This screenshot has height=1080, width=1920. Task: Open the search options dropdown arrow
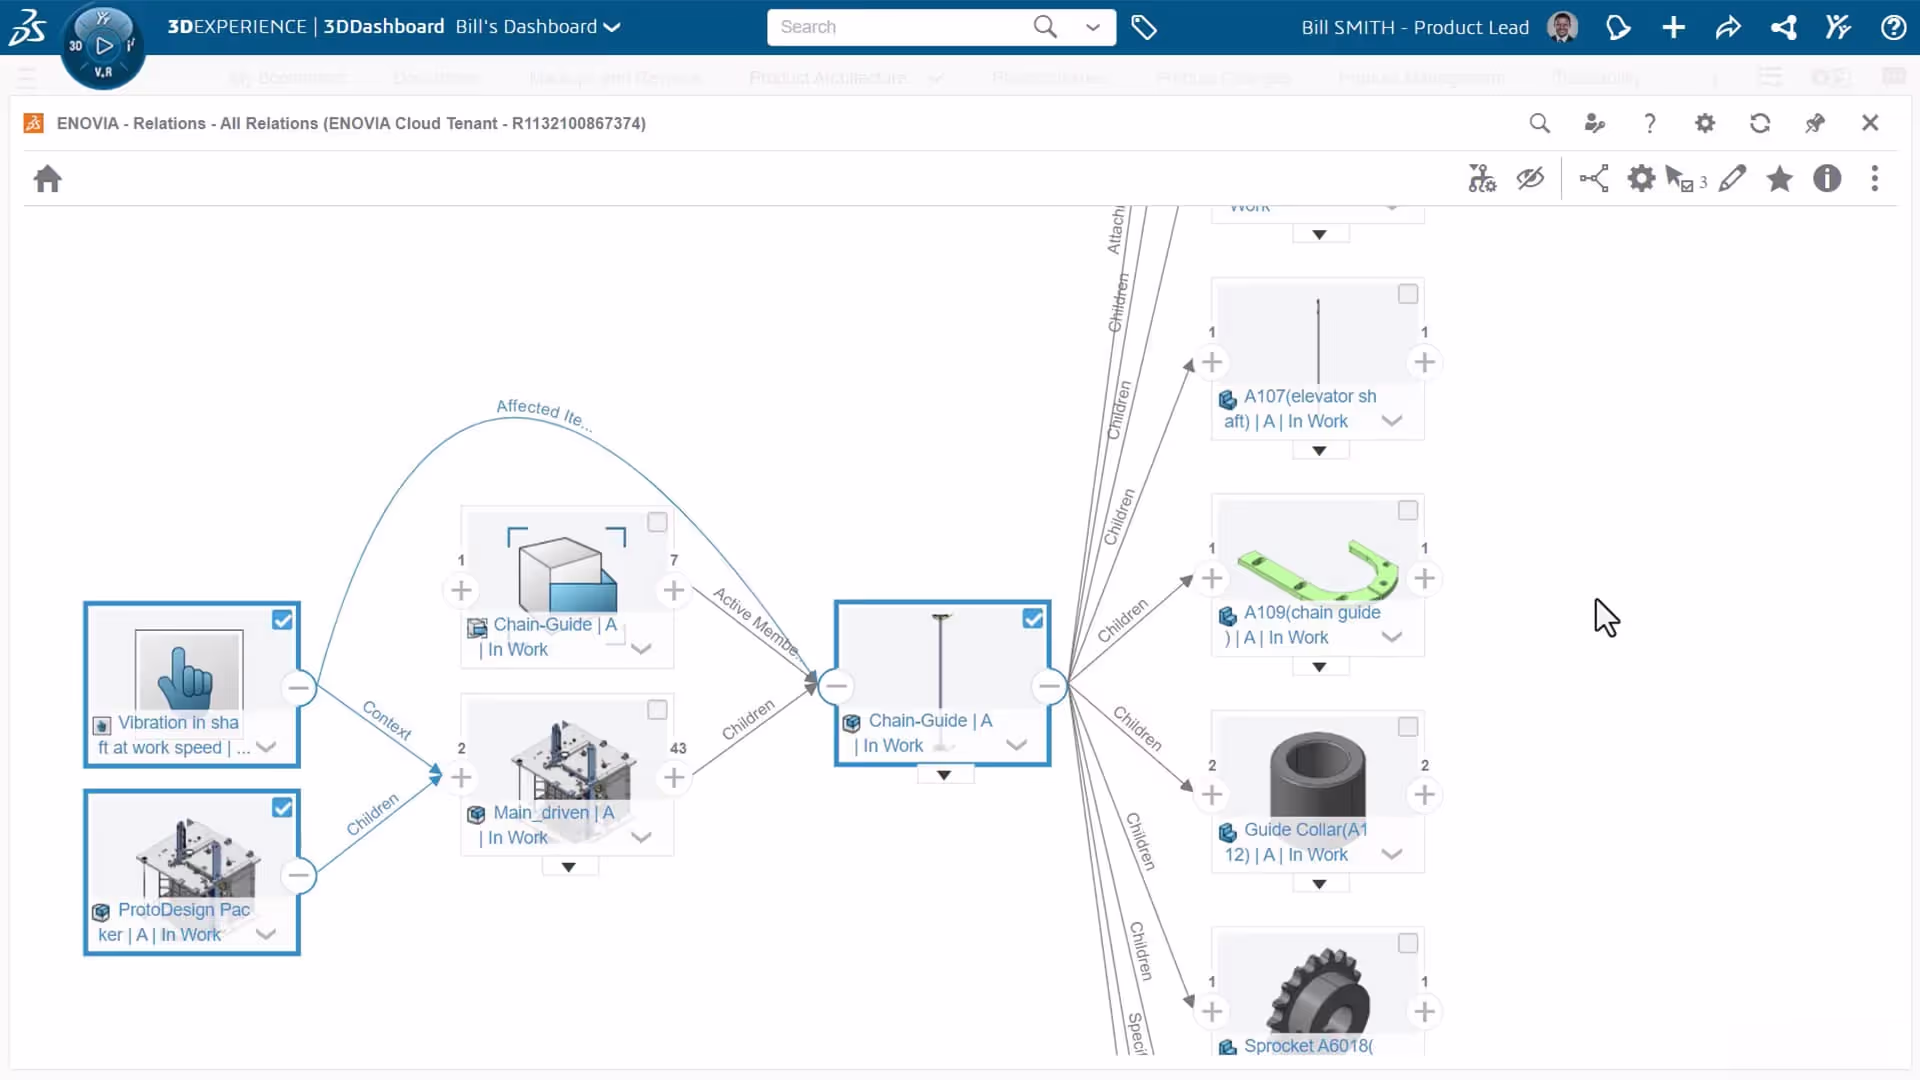1093,28
